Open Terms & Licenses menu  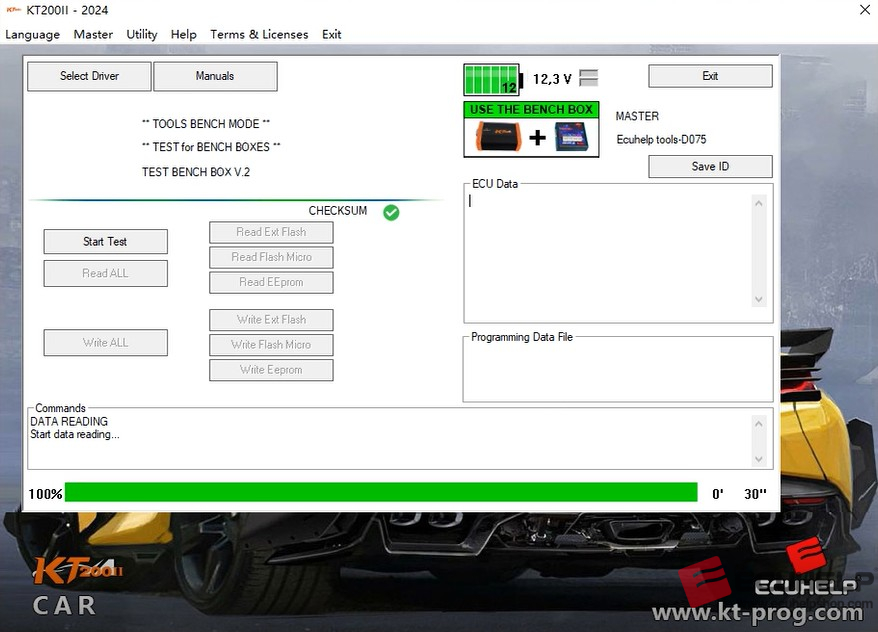pyautogui.click(x=259, y=34)
